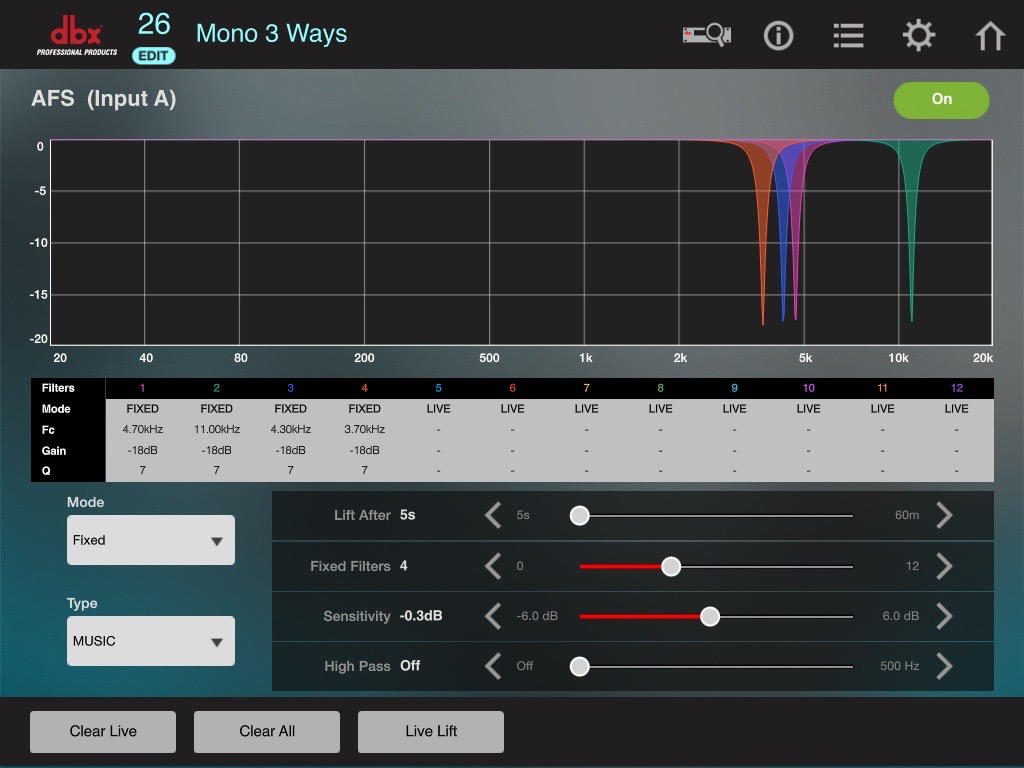Image resolution: width=1024 pixels, height=768 pixels.
Task: Open the Mode dropdown set to Fixed
Action: coord(151,540)
